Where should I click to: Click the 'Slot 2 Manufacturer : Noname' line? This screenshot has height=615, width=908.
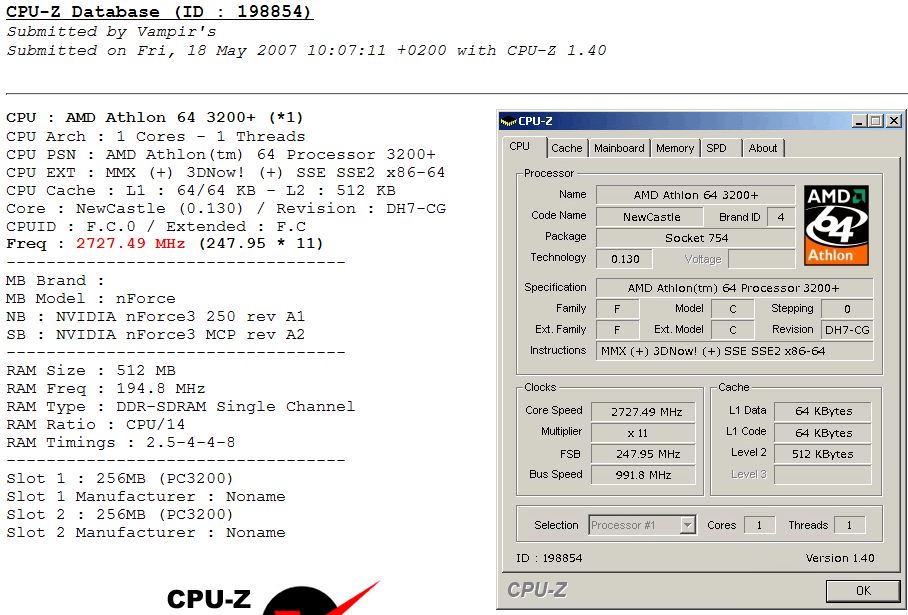[x=145, y=533]
